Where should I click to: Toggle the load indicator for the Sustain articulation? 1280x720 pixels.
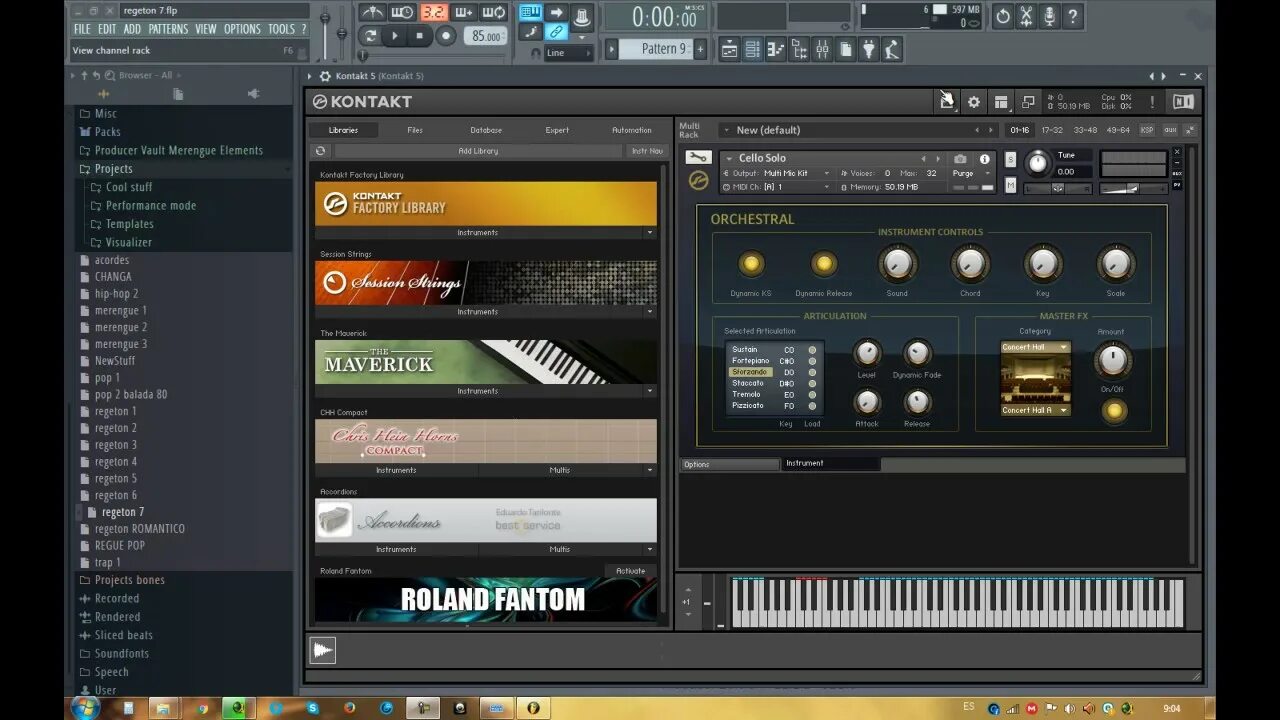point(812,350)
